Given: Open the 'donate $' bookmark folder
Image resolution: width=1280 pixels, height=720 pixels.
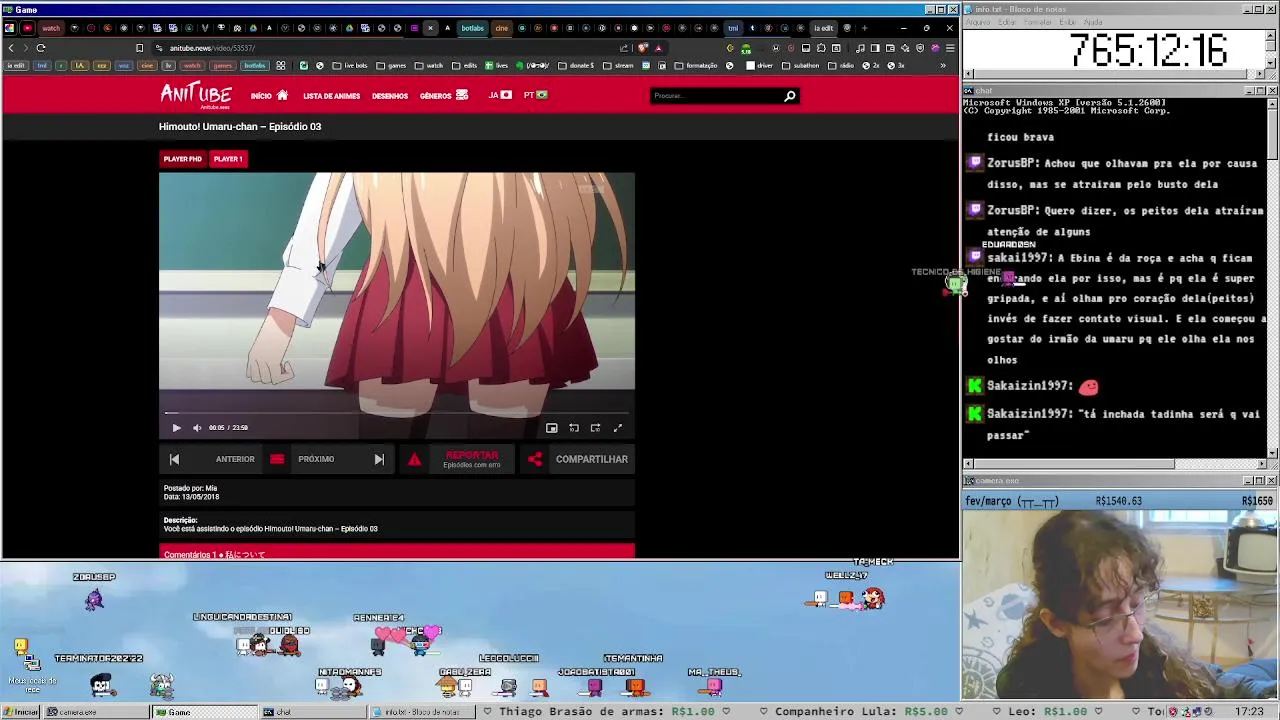Looking at the screenshot, I should (x=575, y=66).
